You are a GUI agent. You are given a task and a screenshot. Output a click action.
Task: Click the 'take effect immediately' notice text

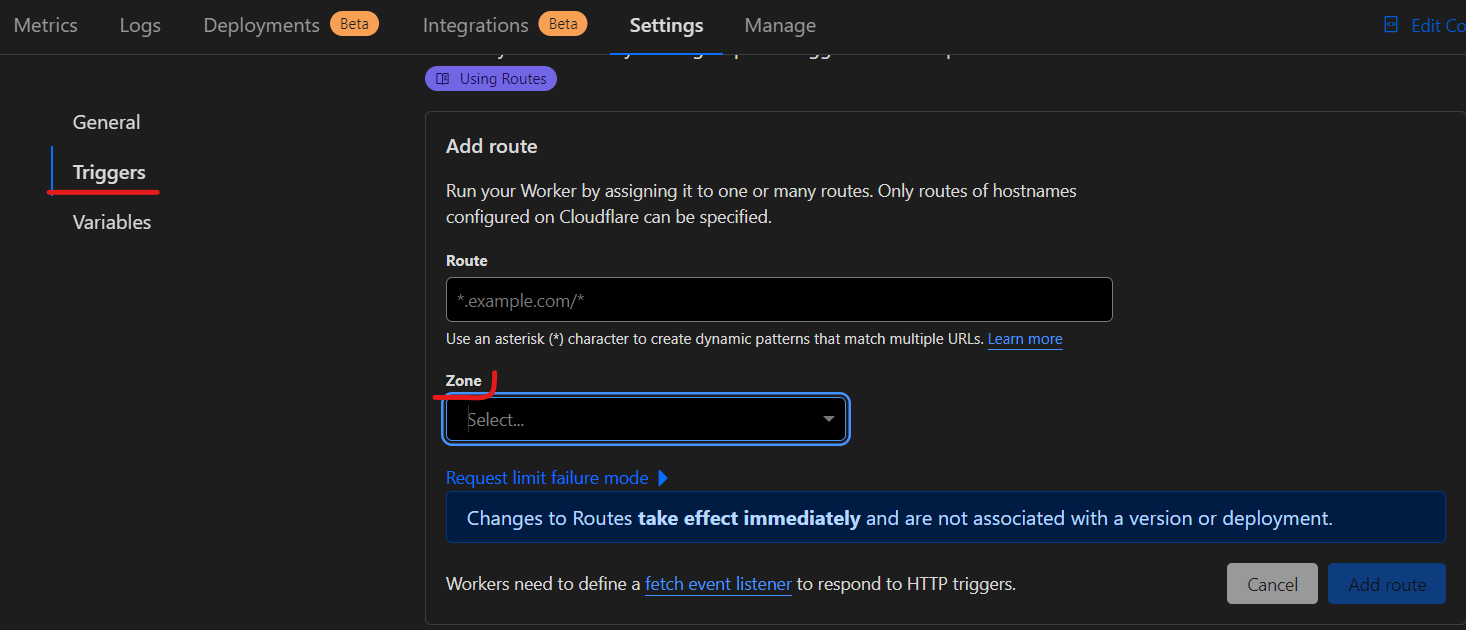pyautogui.click(x=749, y=518)
